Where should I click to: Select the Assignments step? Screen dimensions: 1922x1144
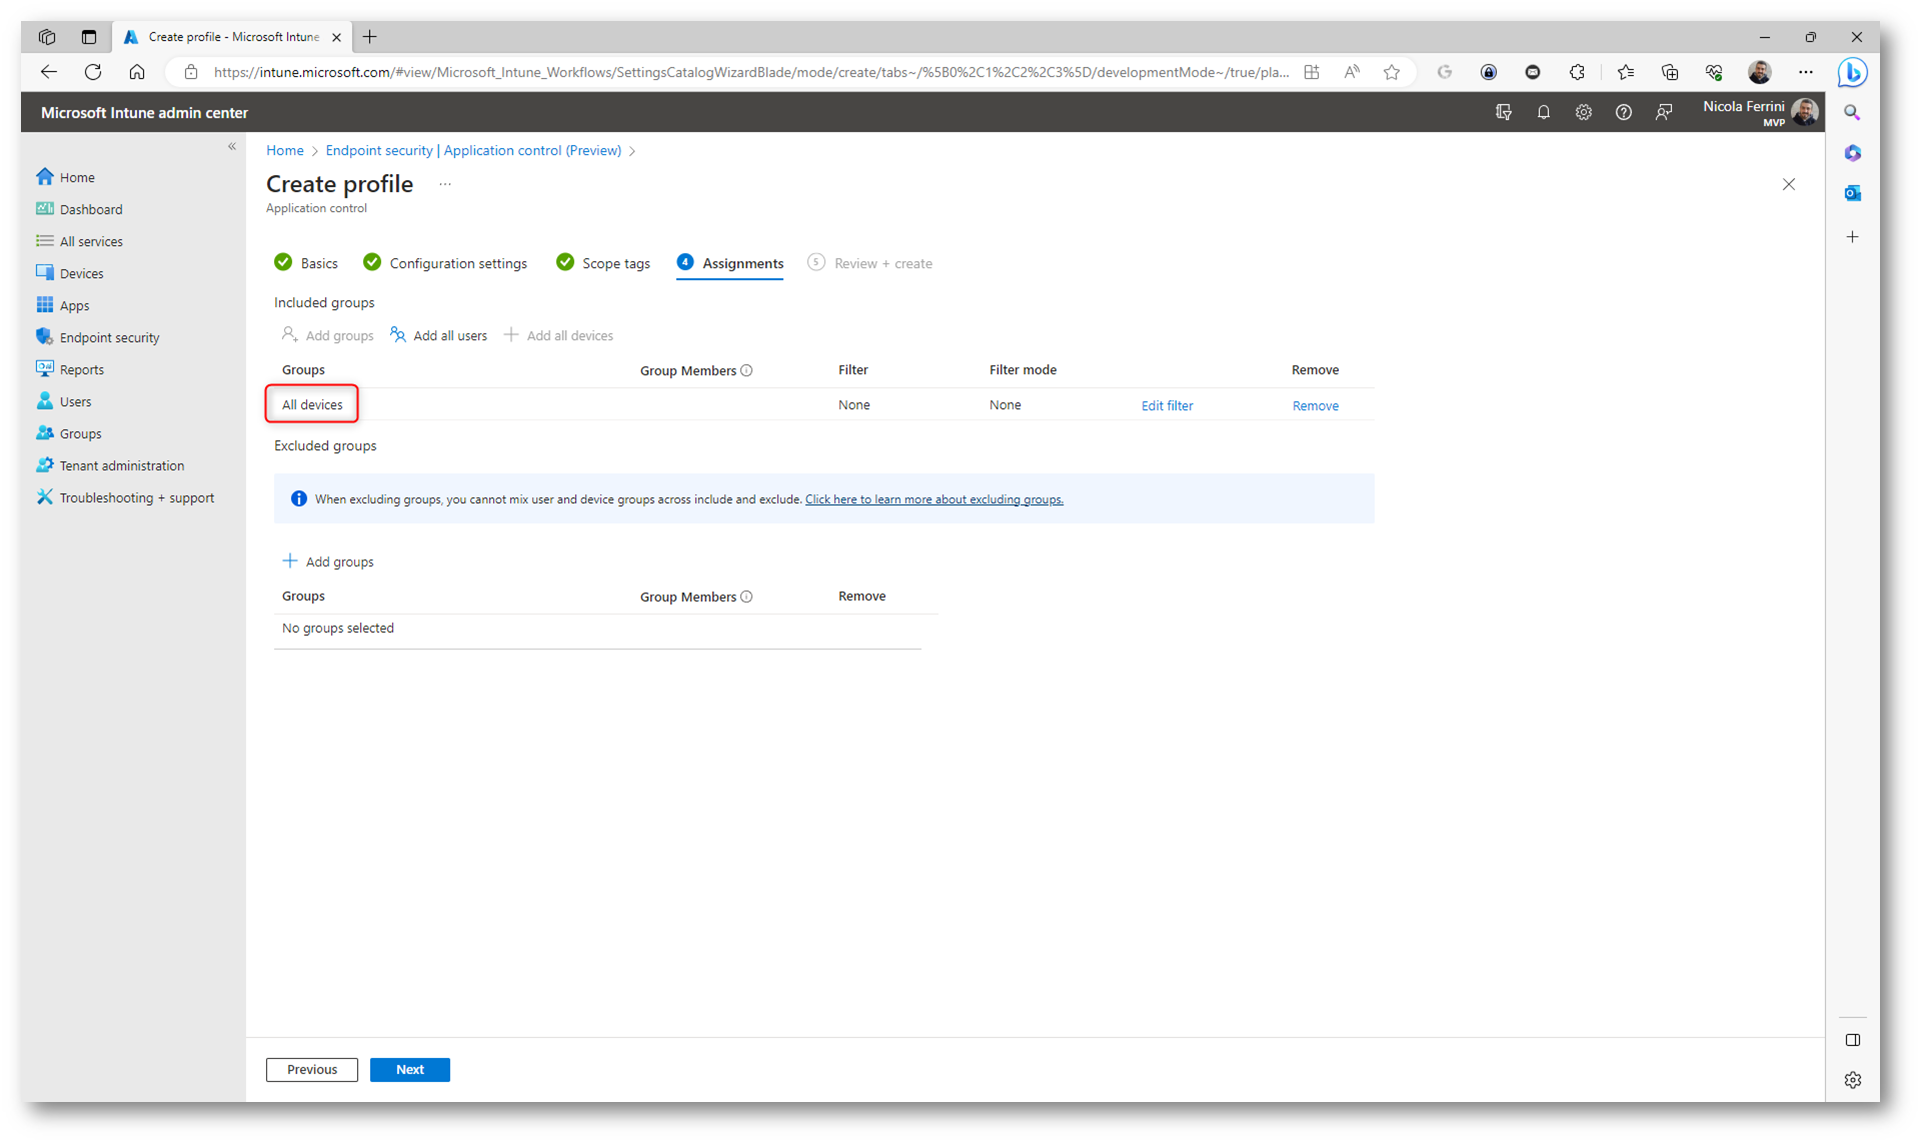point(730,263)
